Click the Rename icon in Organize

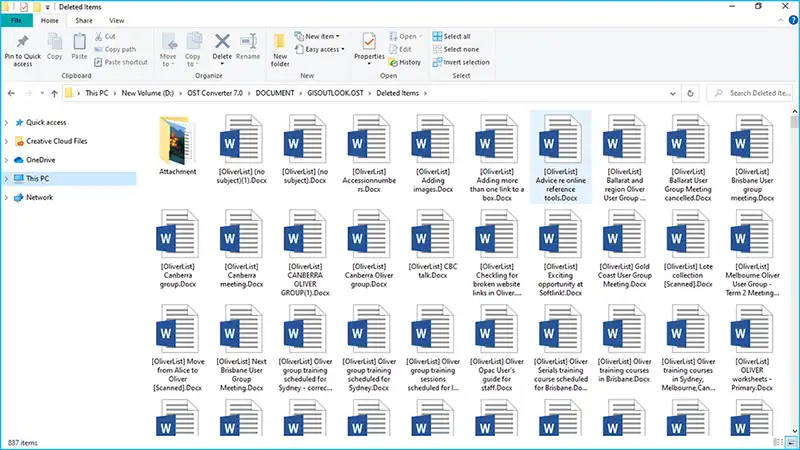coord(248,41)
